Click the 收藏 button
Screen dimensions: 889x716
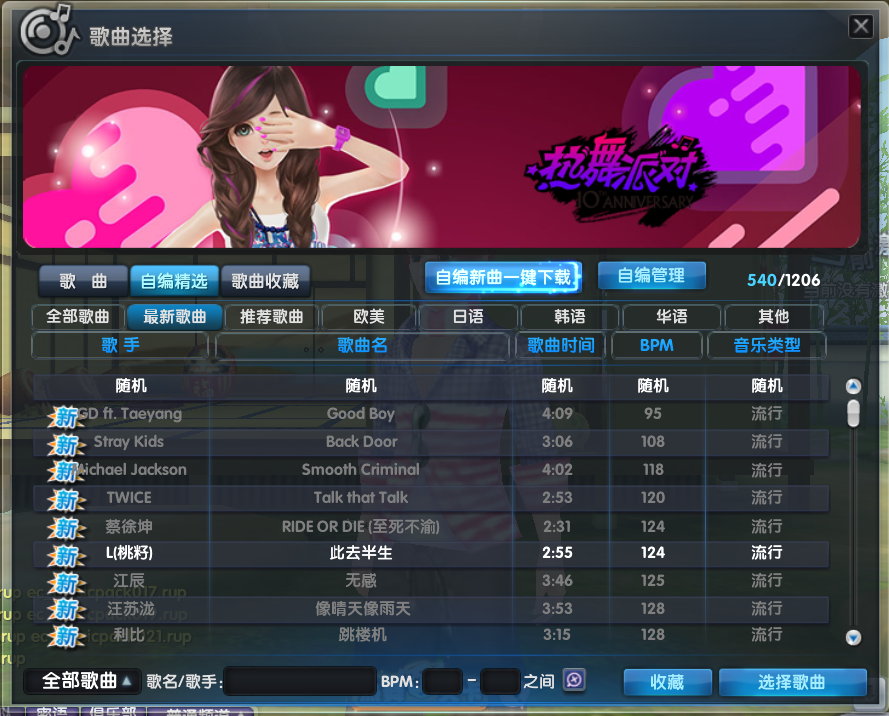click(667, 682)
